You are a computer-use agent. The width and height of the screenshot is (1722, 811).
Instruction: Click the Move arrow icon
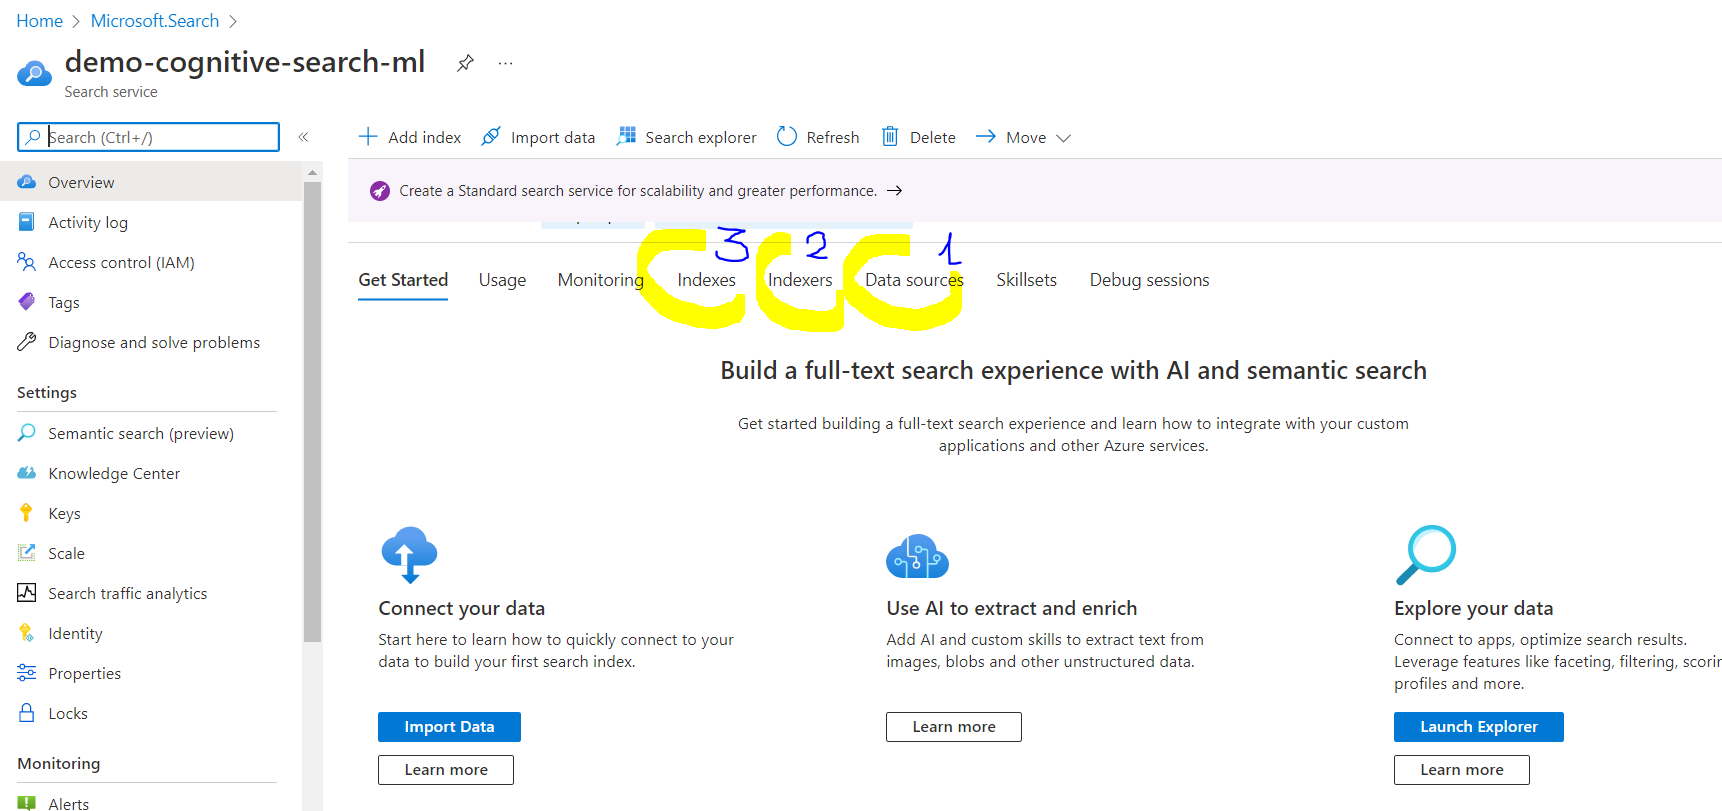[x=986, y=136]
